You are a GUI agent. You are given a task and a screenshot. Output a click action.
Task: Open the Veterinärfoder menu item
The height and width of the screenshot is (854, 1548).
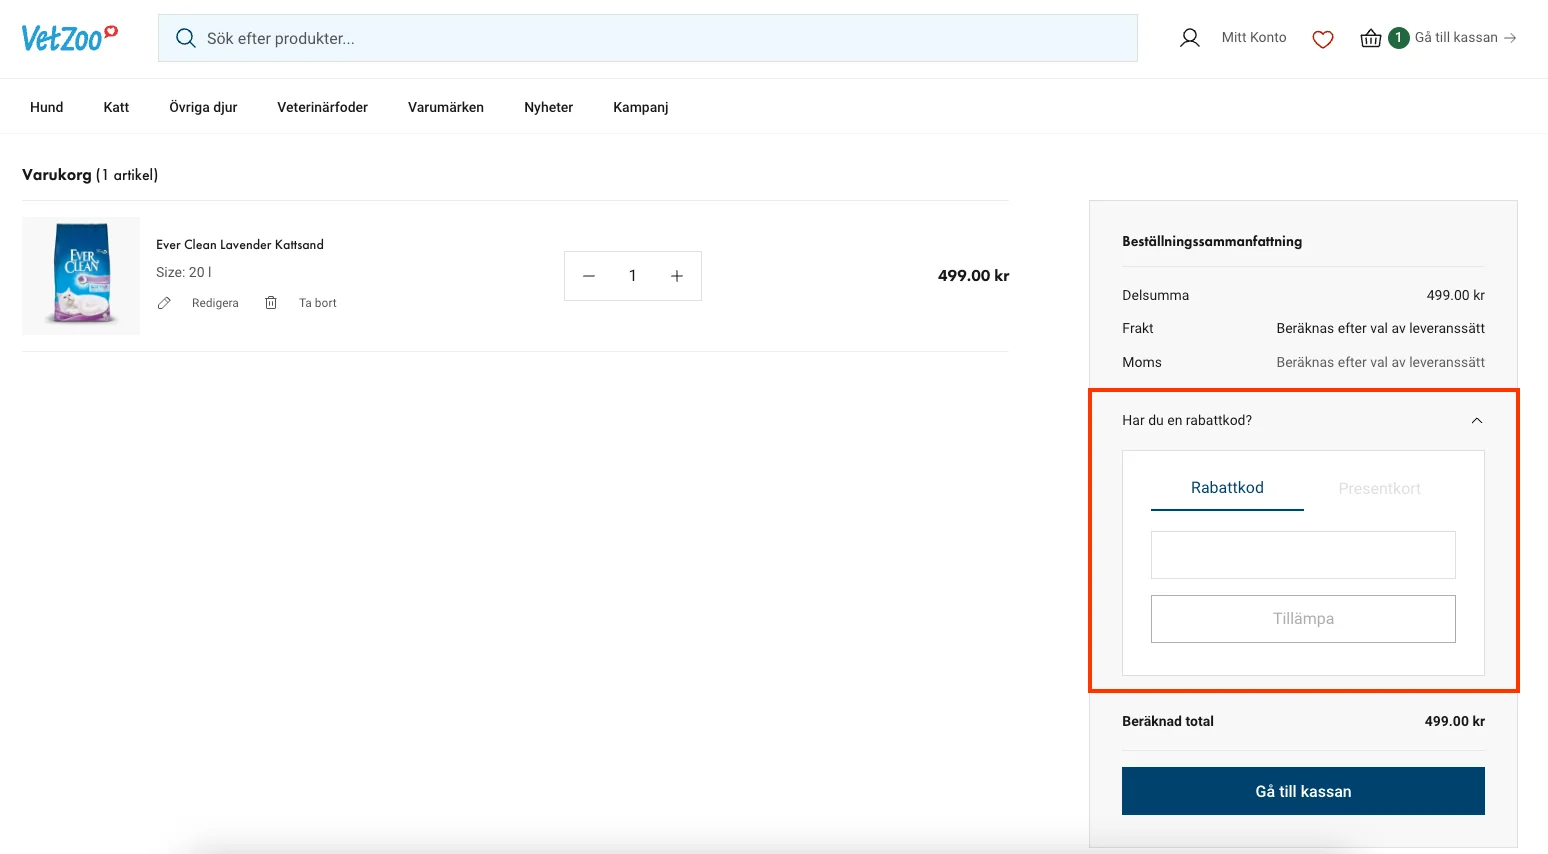coord(322,107)
